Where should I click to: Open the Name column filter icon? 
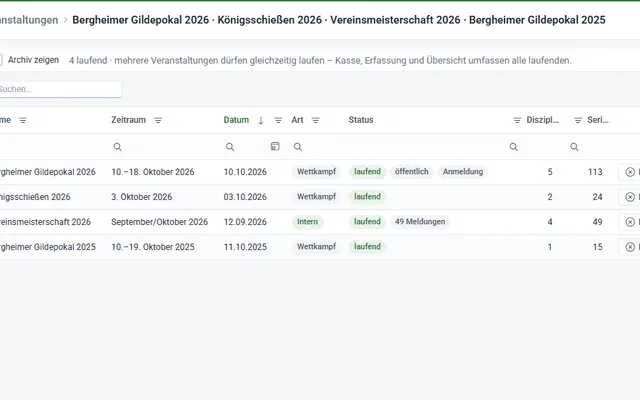click(x=23, y=120)
